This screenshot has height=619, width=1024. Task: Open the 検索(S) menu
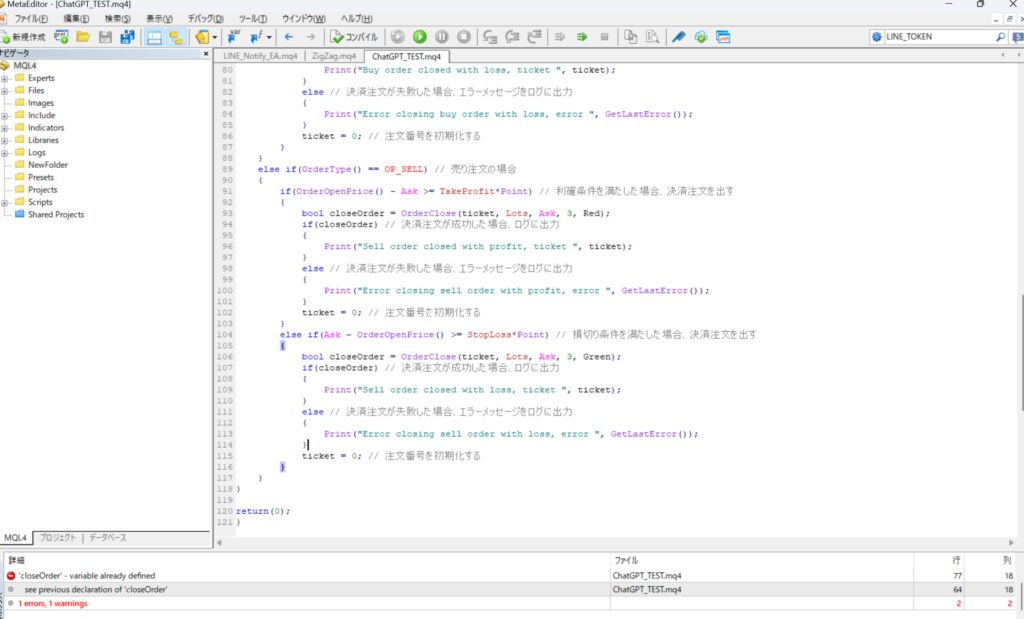pyautogui.click(x=118, y=19)
